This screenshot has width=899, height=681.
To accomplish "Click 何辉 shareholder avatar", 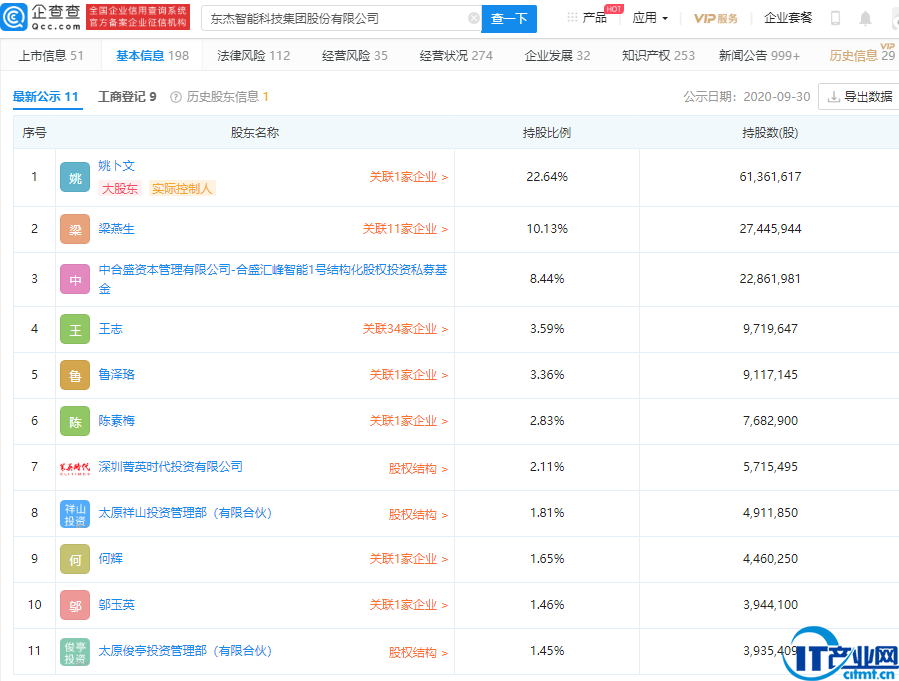I will (x=75, y=559).
